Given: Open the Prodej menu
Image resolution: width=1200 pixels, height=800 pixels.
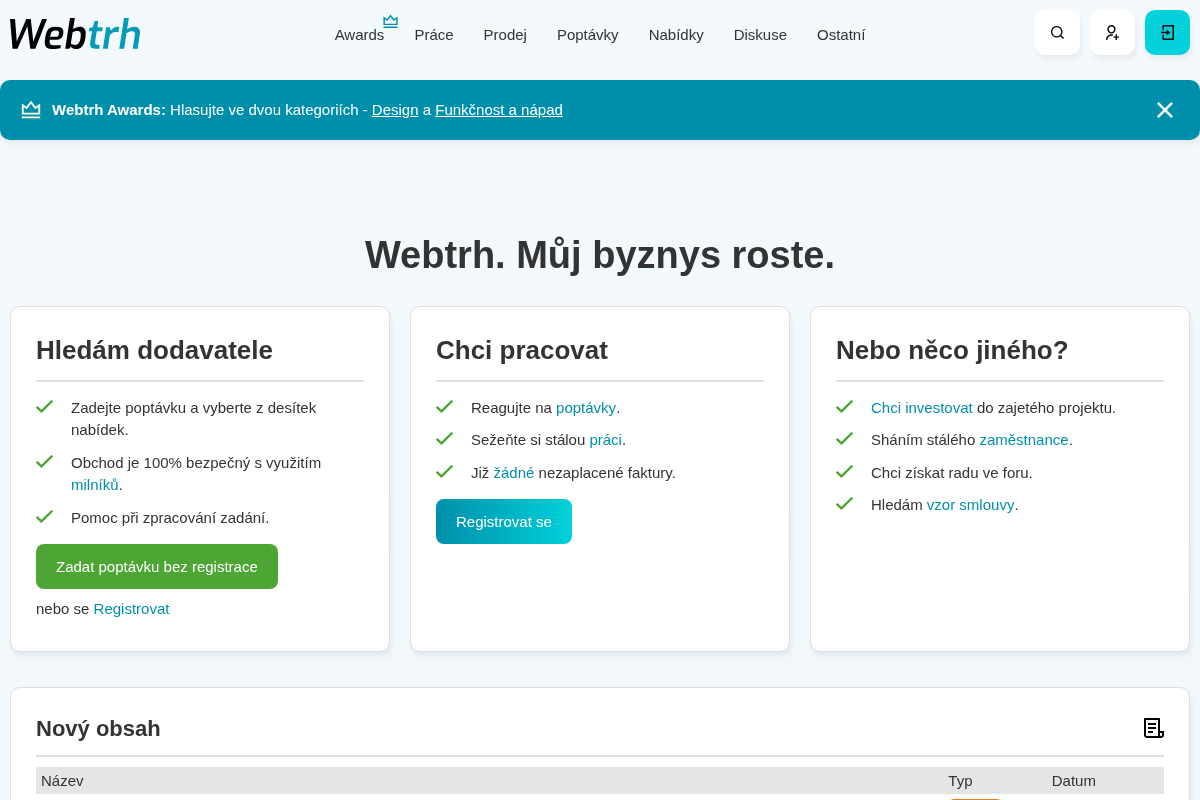Looking at the screenshot, I should pos(505,34).
